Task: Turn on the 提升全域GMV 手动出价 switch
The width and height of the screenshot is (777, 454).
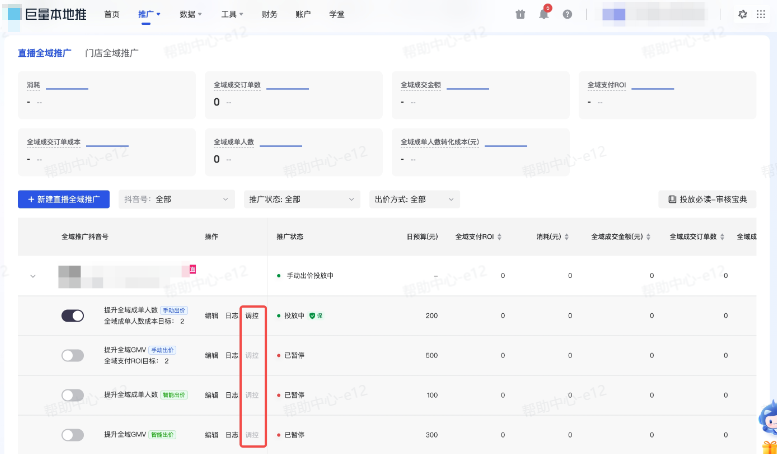Action: (73, 355)
